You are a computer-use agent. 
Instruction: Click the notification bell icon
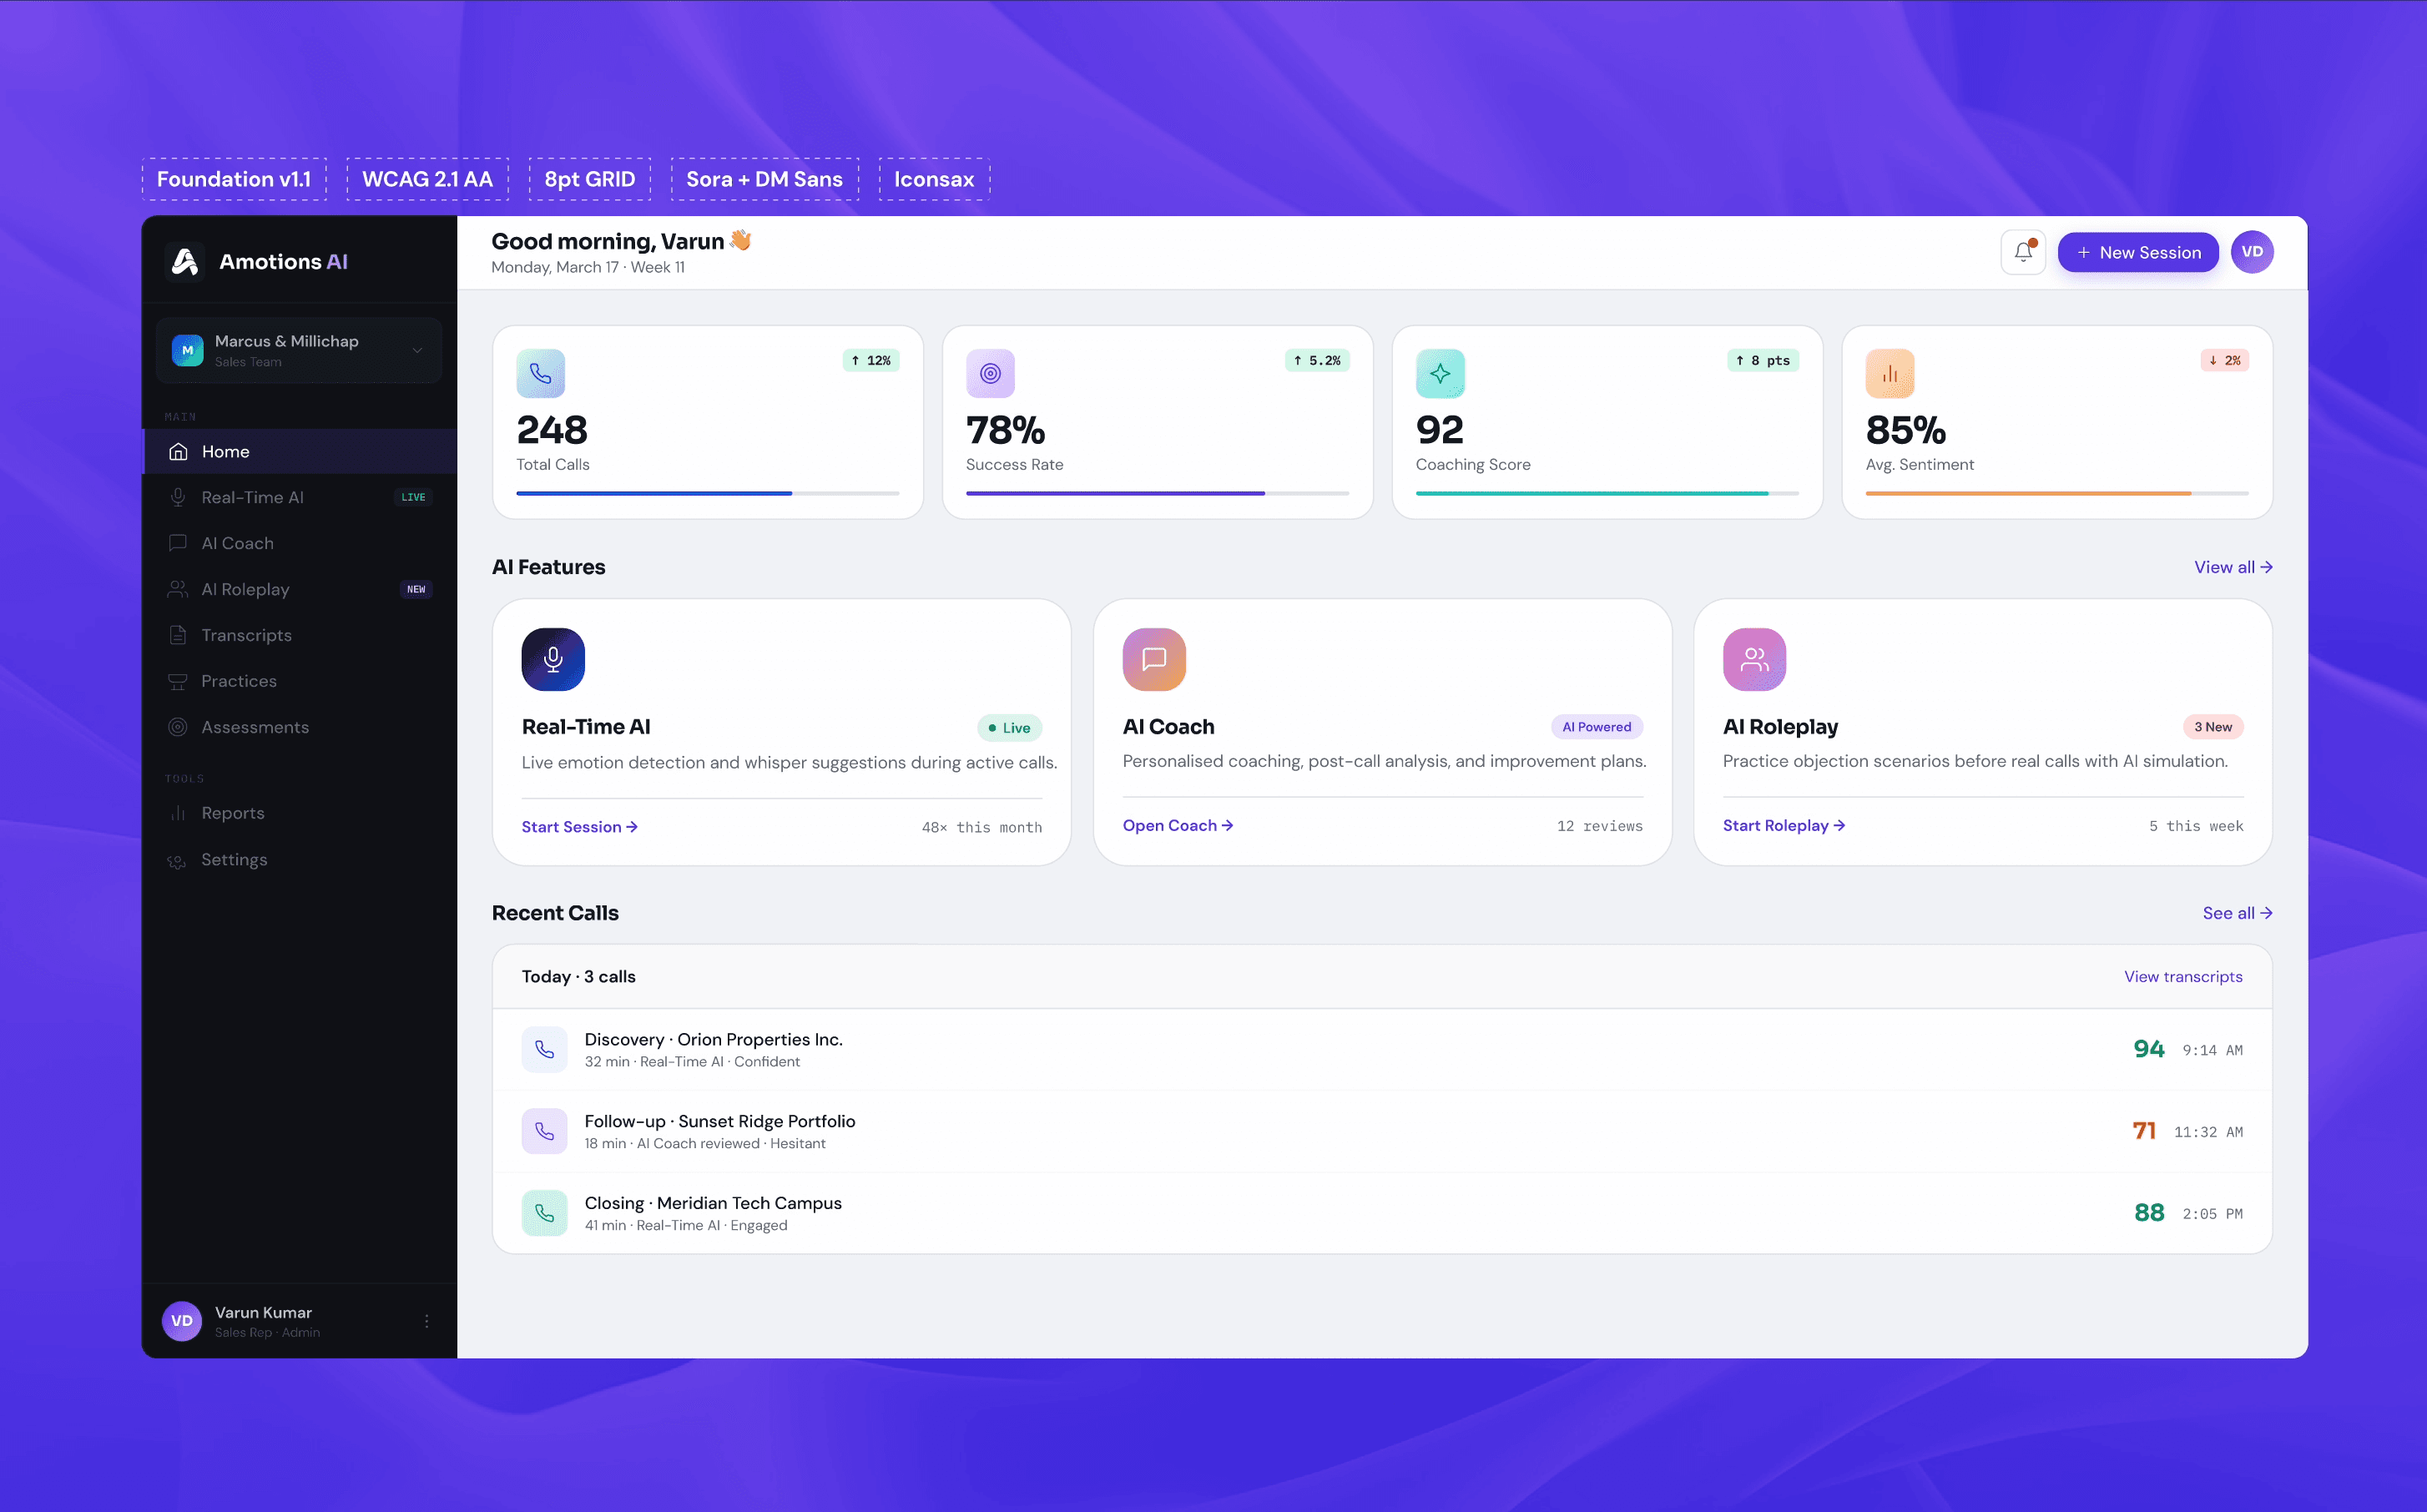pos(2022,252)
